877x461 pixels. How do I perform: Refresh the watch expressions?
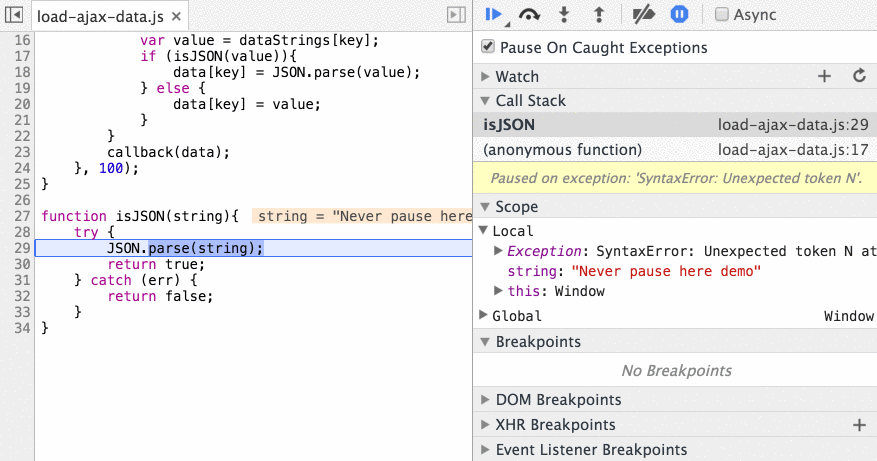pos(860,76)
